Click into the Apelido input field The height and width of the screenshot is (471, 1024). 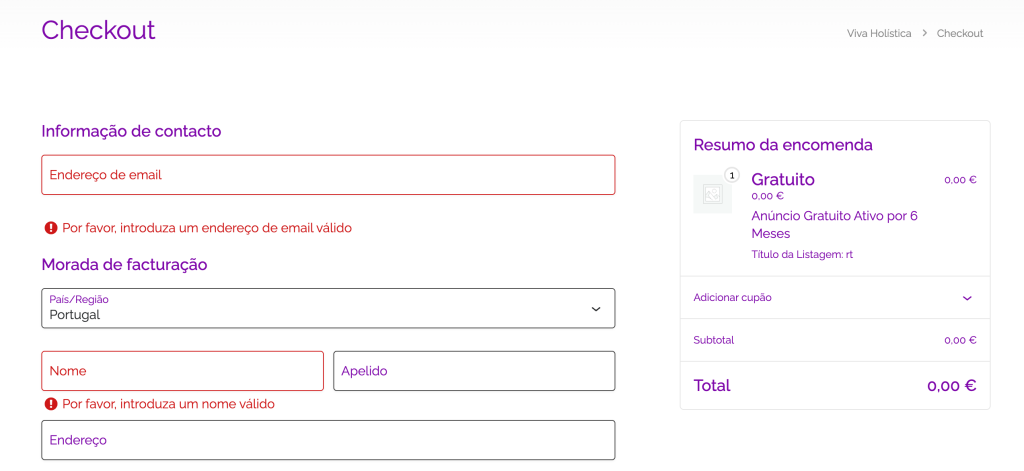[474, 371]
